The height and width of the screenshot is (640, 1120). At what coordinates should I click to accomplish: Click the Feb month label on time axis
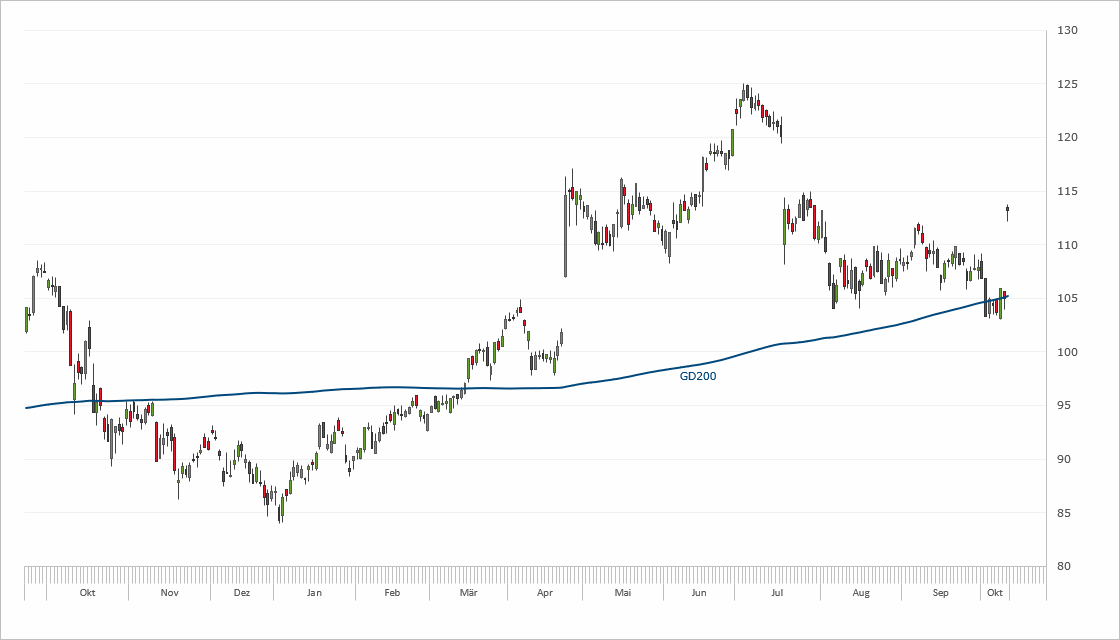click(391, 593)
